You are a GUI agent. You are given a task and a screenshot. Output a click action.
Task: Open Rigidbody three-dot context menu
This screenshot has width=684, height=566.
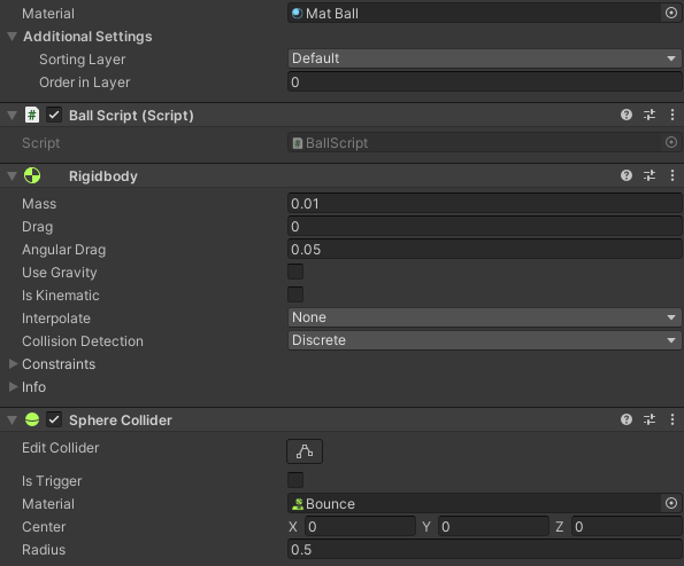[x=672, y=175]
